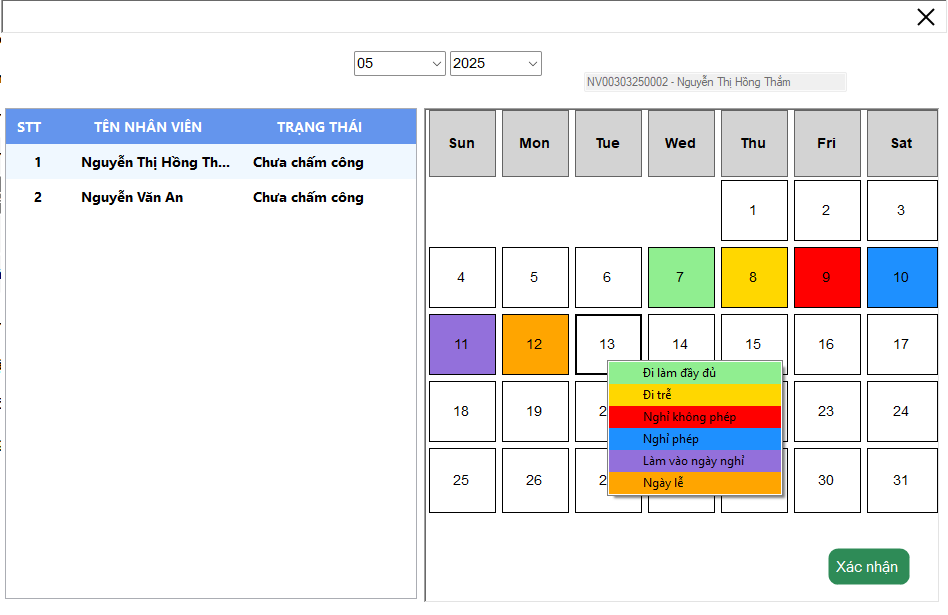
Task: Click the Wed weekday header
Action: point(681,143)
